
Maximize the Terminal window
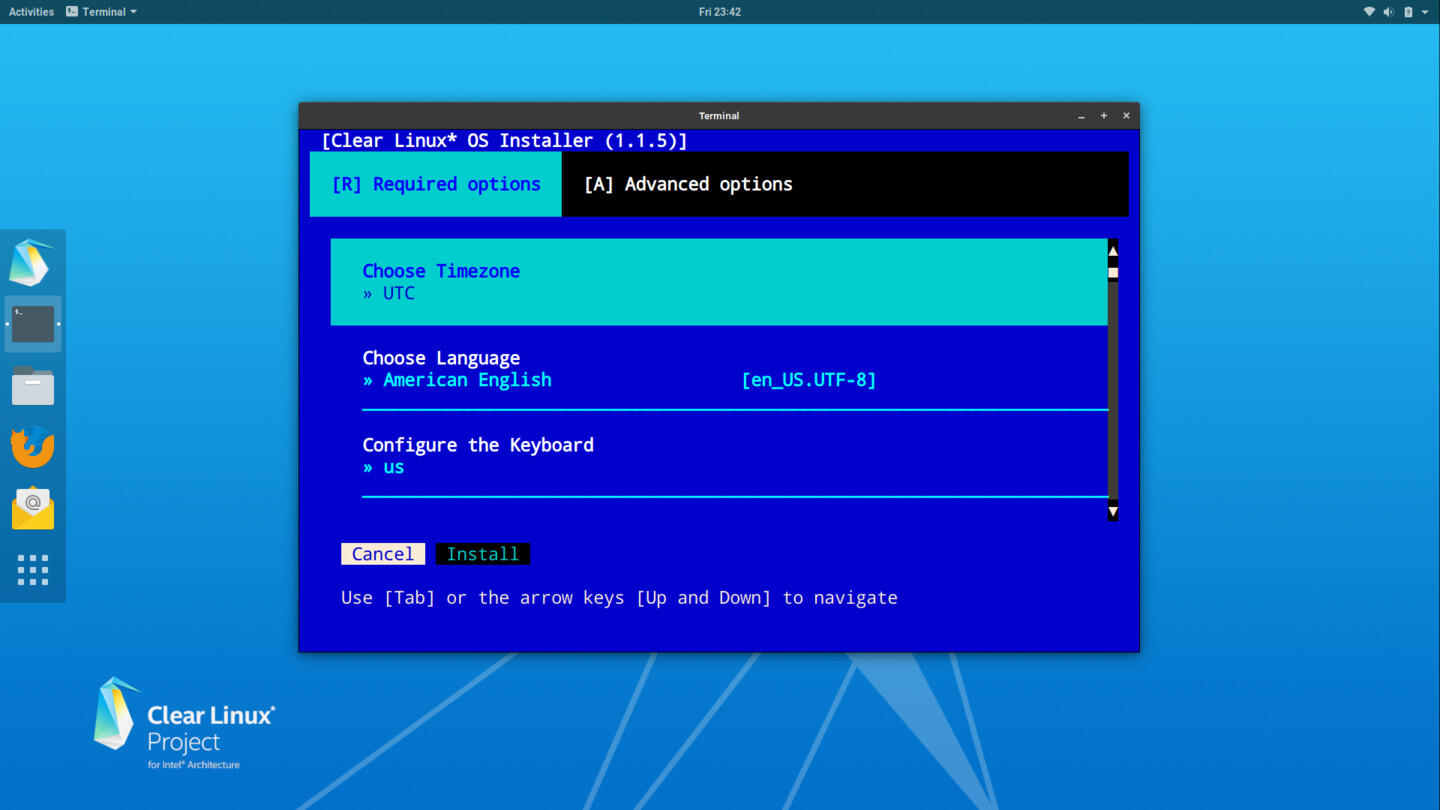(1104, 116)
